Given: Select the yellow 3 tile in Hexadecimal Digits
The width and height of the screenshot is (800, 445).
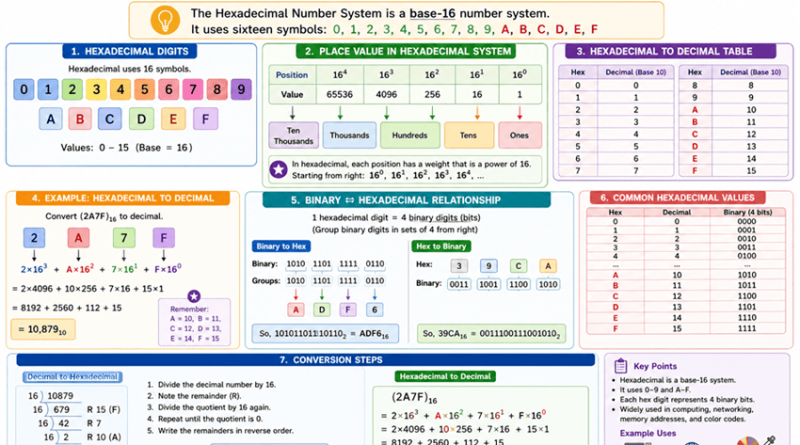Looking at the screenshot, I should 96,89.
